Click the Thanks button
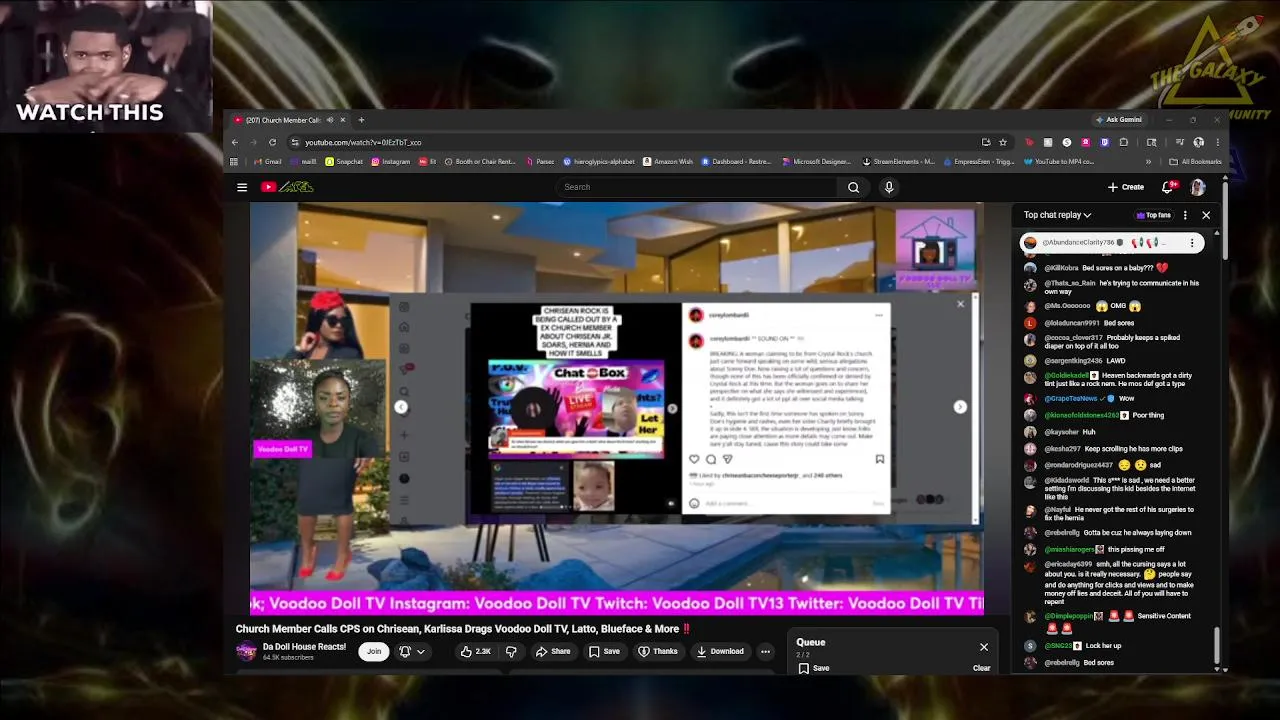This screenshot has width=1280, height=720. point(658,652)
